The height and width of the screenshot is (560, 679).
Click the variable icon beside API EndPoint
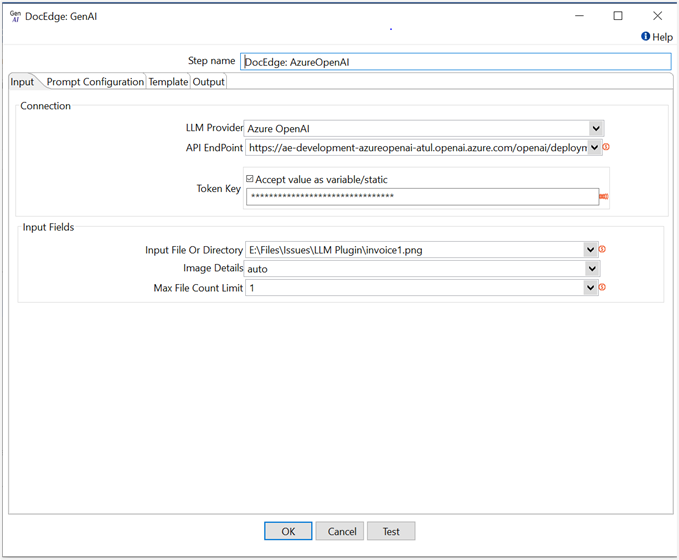[x=606, y=148]
